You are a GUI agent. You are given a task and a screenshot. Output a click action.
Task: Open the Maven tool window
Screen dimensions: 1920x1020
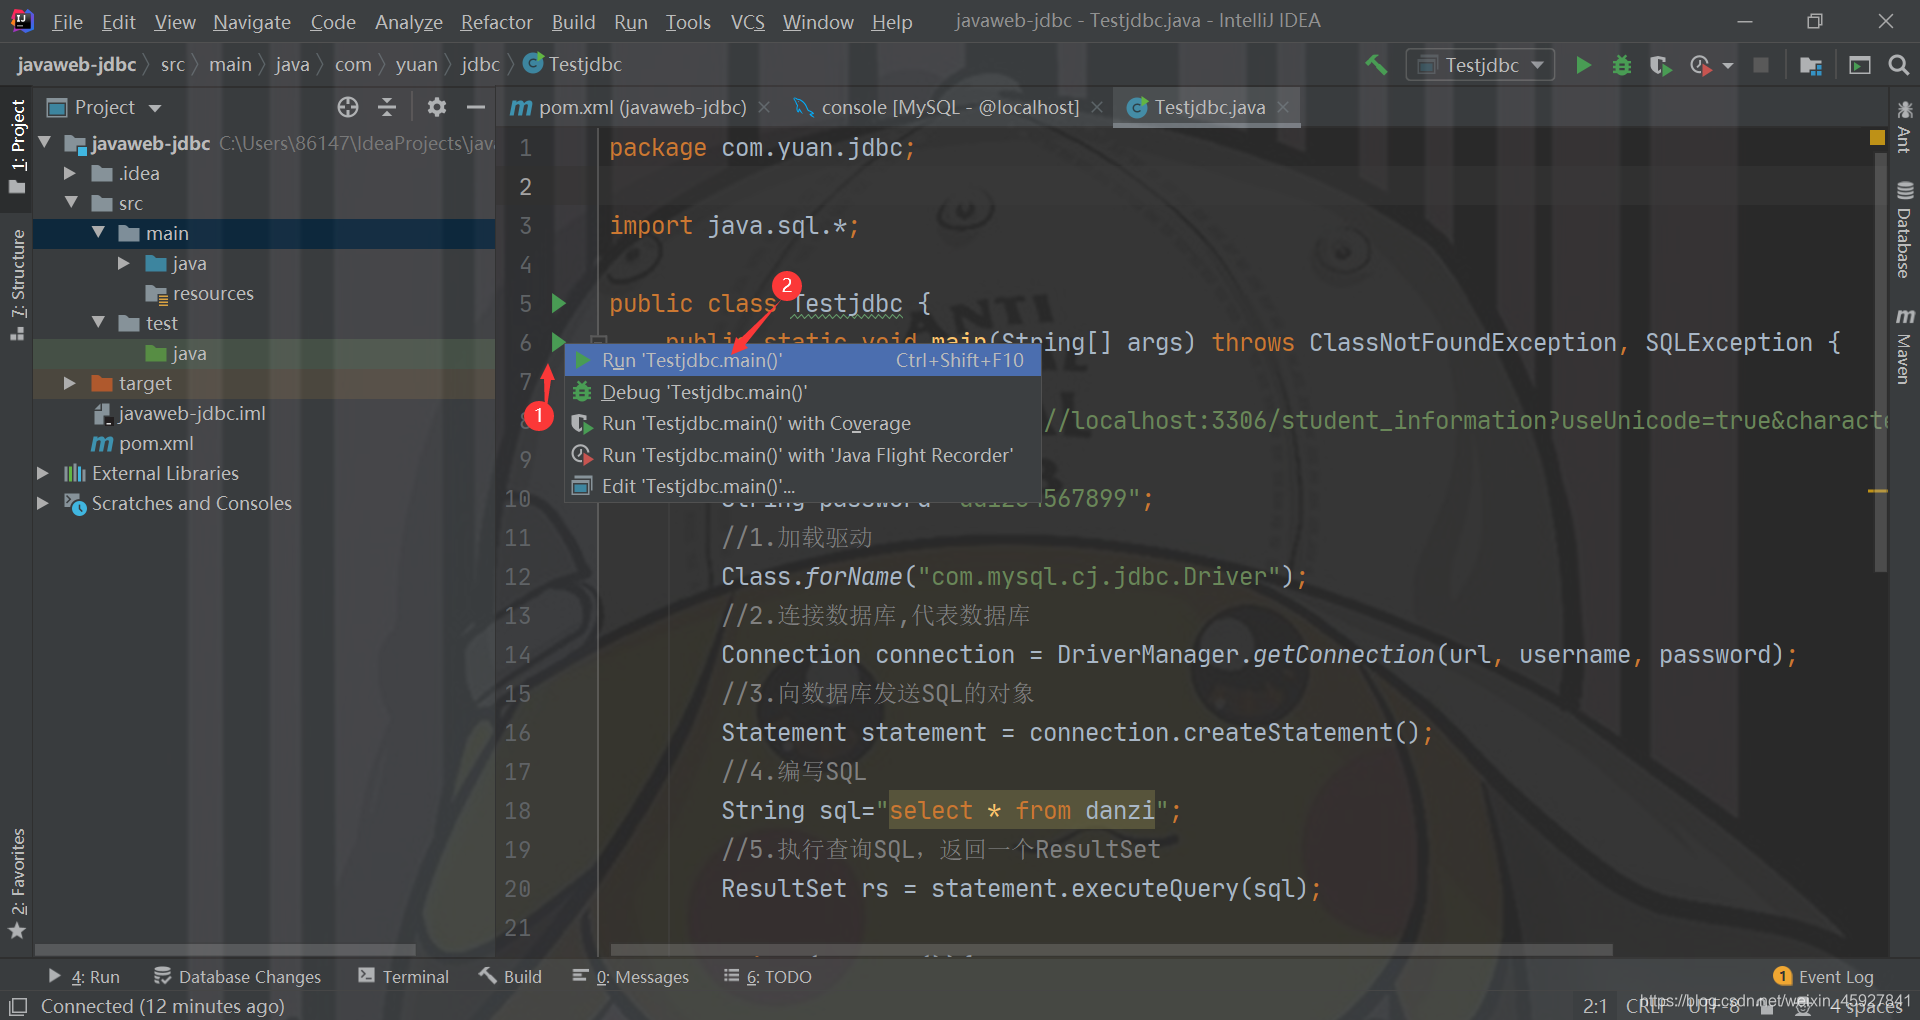click(1904, 346)
